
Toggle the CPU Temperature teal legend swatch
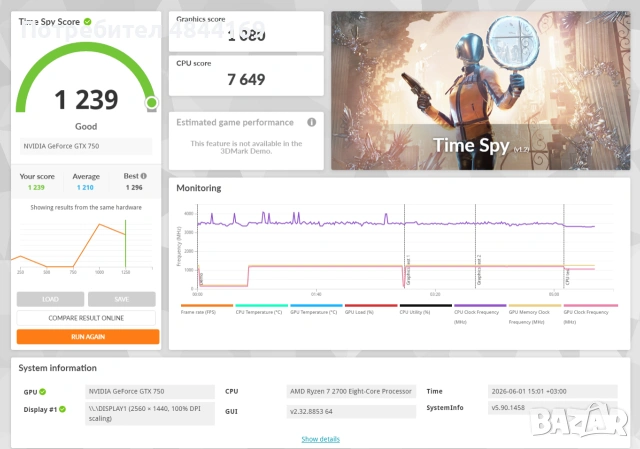262,305
